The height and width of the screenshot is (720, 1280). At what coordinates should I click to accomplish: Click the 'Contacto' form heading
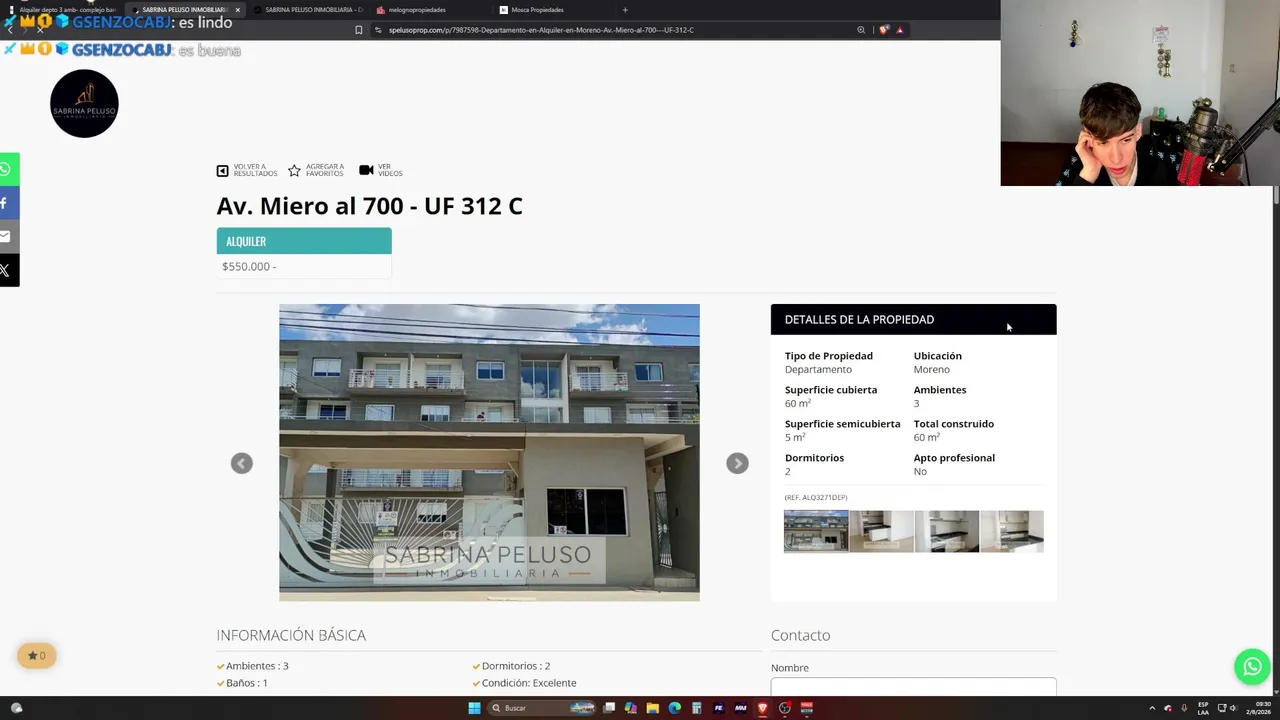(801, 635)
